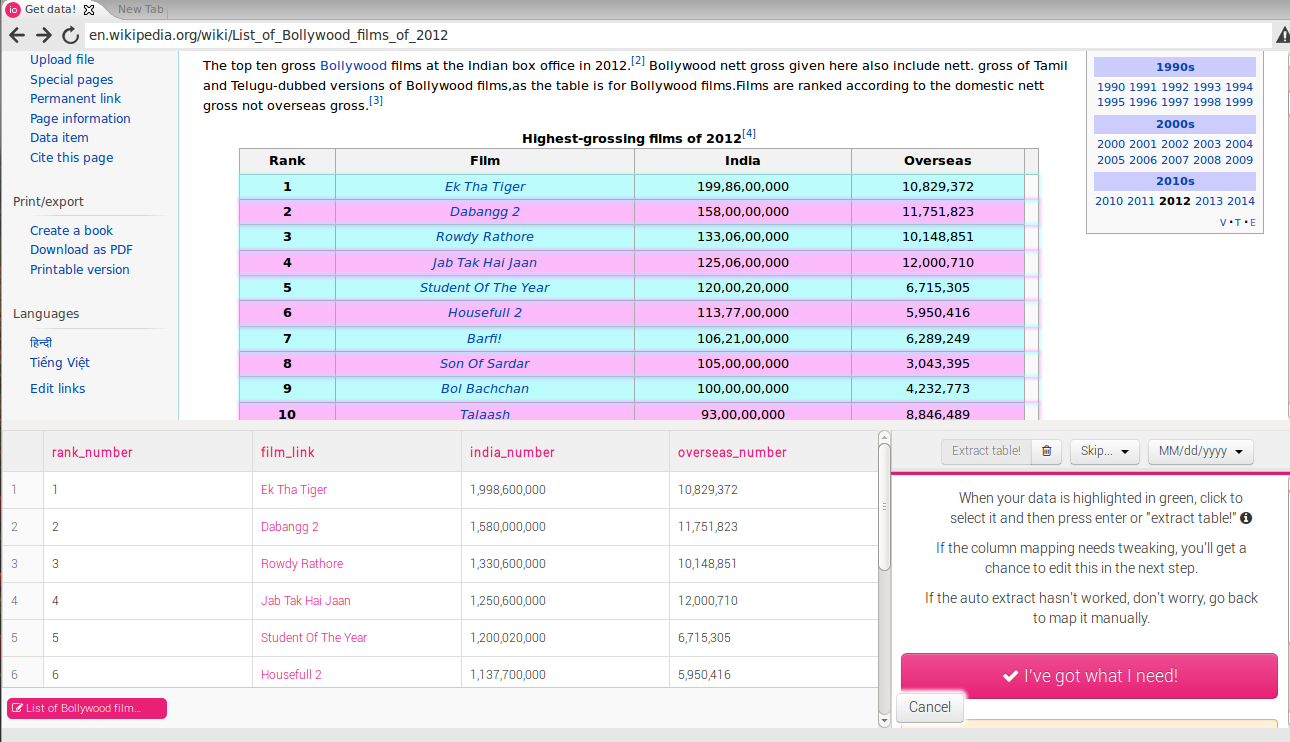
Task: Click Rowdy Rathore in extracted data
Action: pos(302,564)
